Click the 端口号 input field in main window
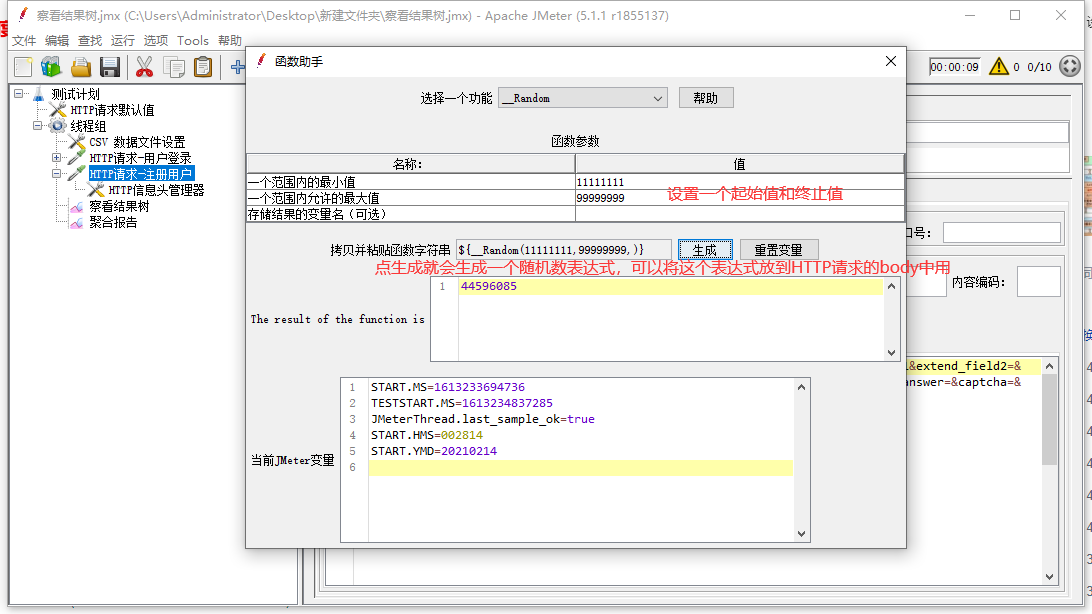The height and width of the screenshot is (614, 1092). click(x=1001, y=233)
